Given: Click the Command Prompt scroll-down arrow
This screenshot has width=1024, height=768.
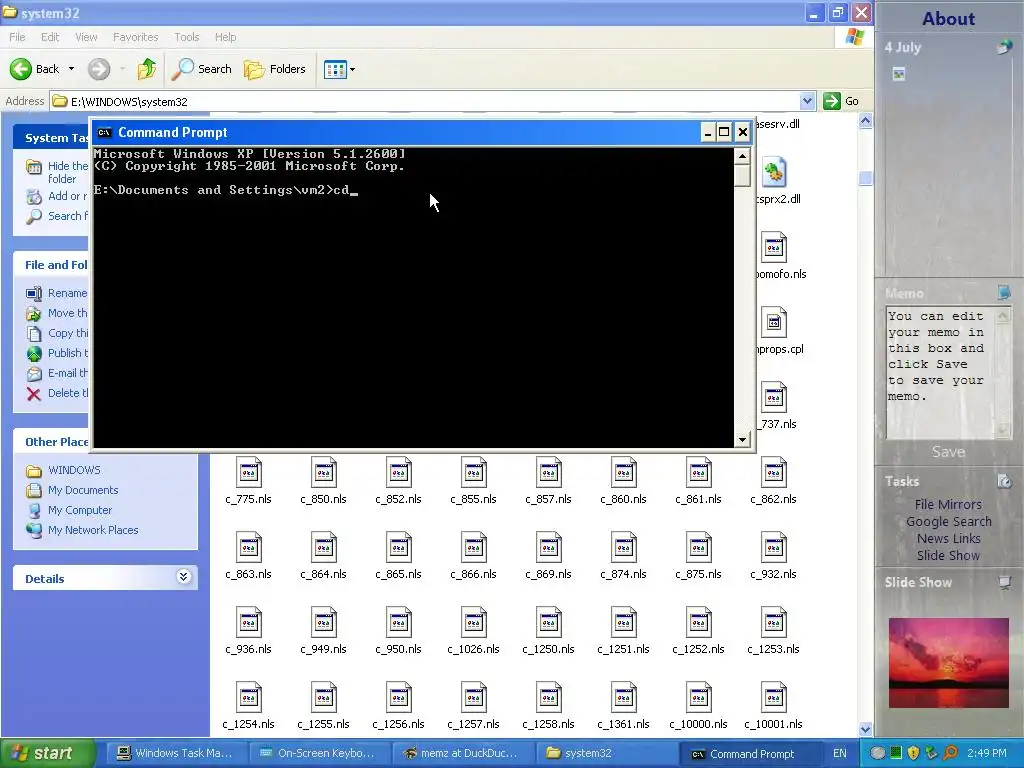Looking at the screenshot, I should tap(742, 440).
